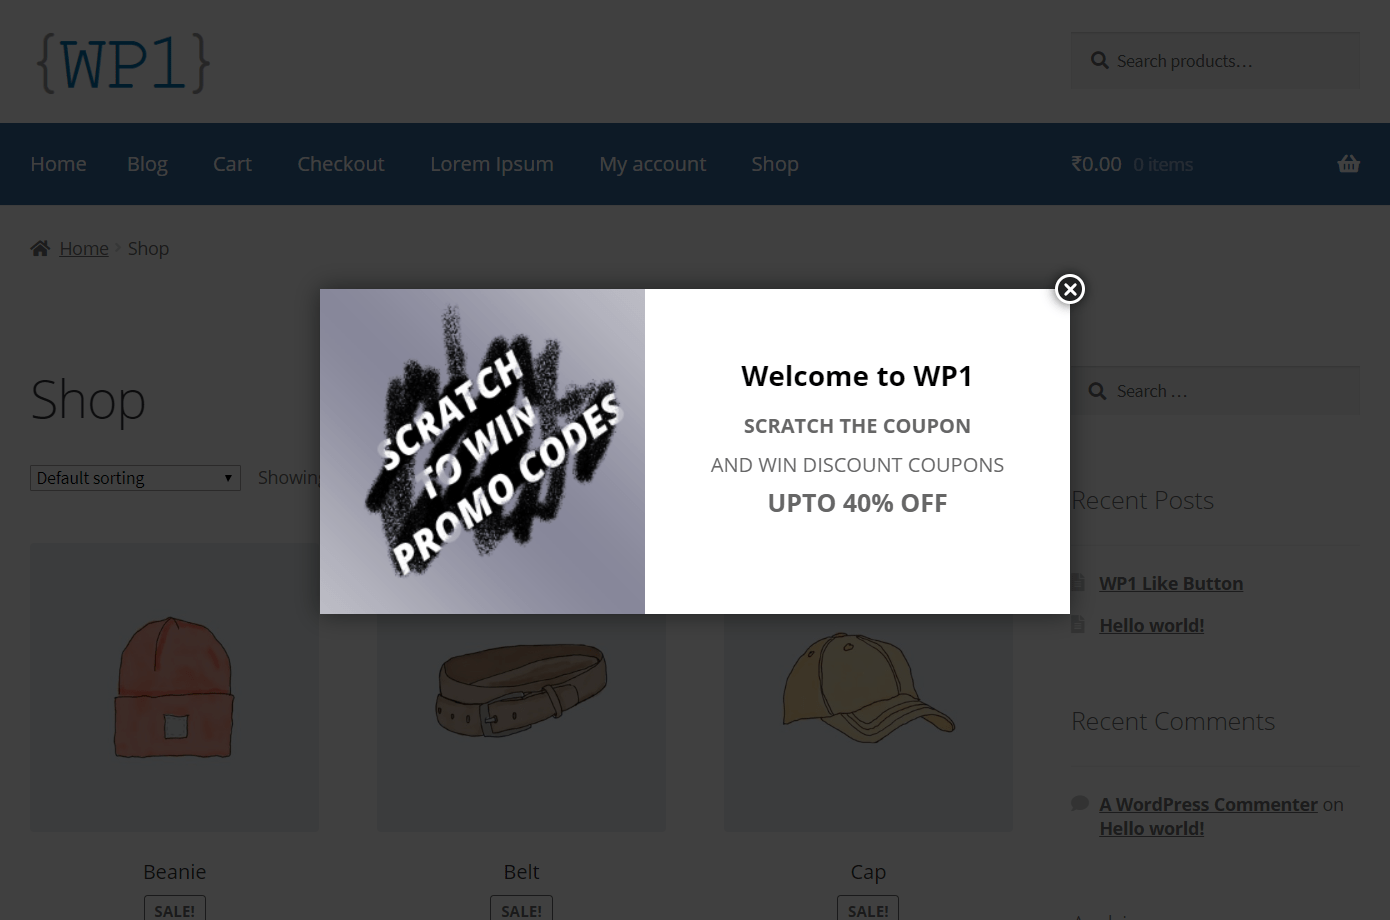Click the home icon in the breadcrumb trail
The image size is (1390, 920).
(40, 247)
